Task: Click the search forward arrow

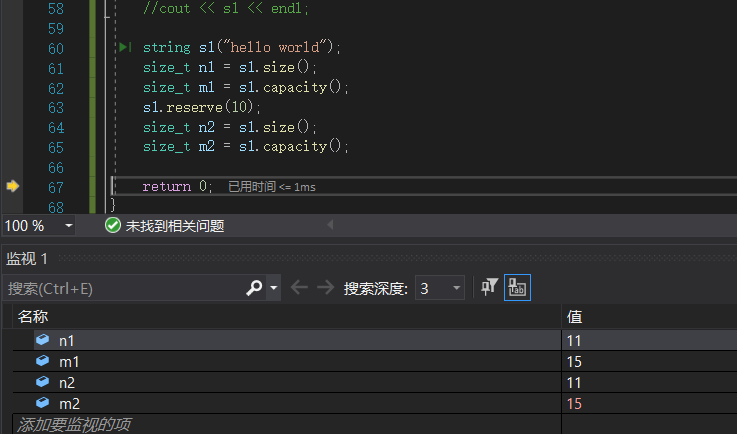Action: (325, 288)
